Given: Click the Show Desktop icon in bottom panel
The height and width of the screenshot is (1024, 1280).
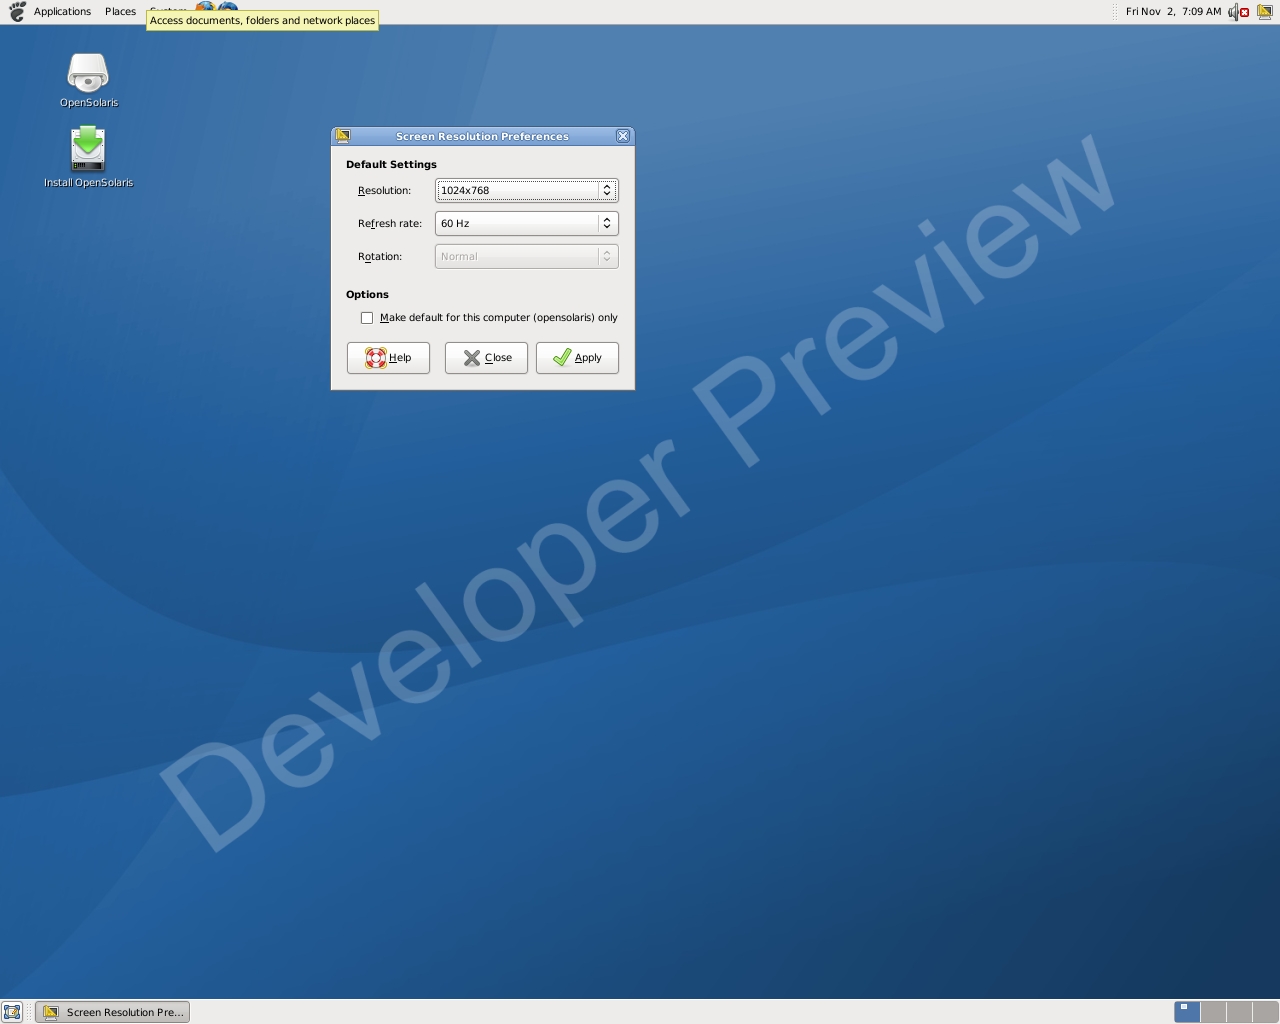Looking at the screenshot, I should 12,1012.
